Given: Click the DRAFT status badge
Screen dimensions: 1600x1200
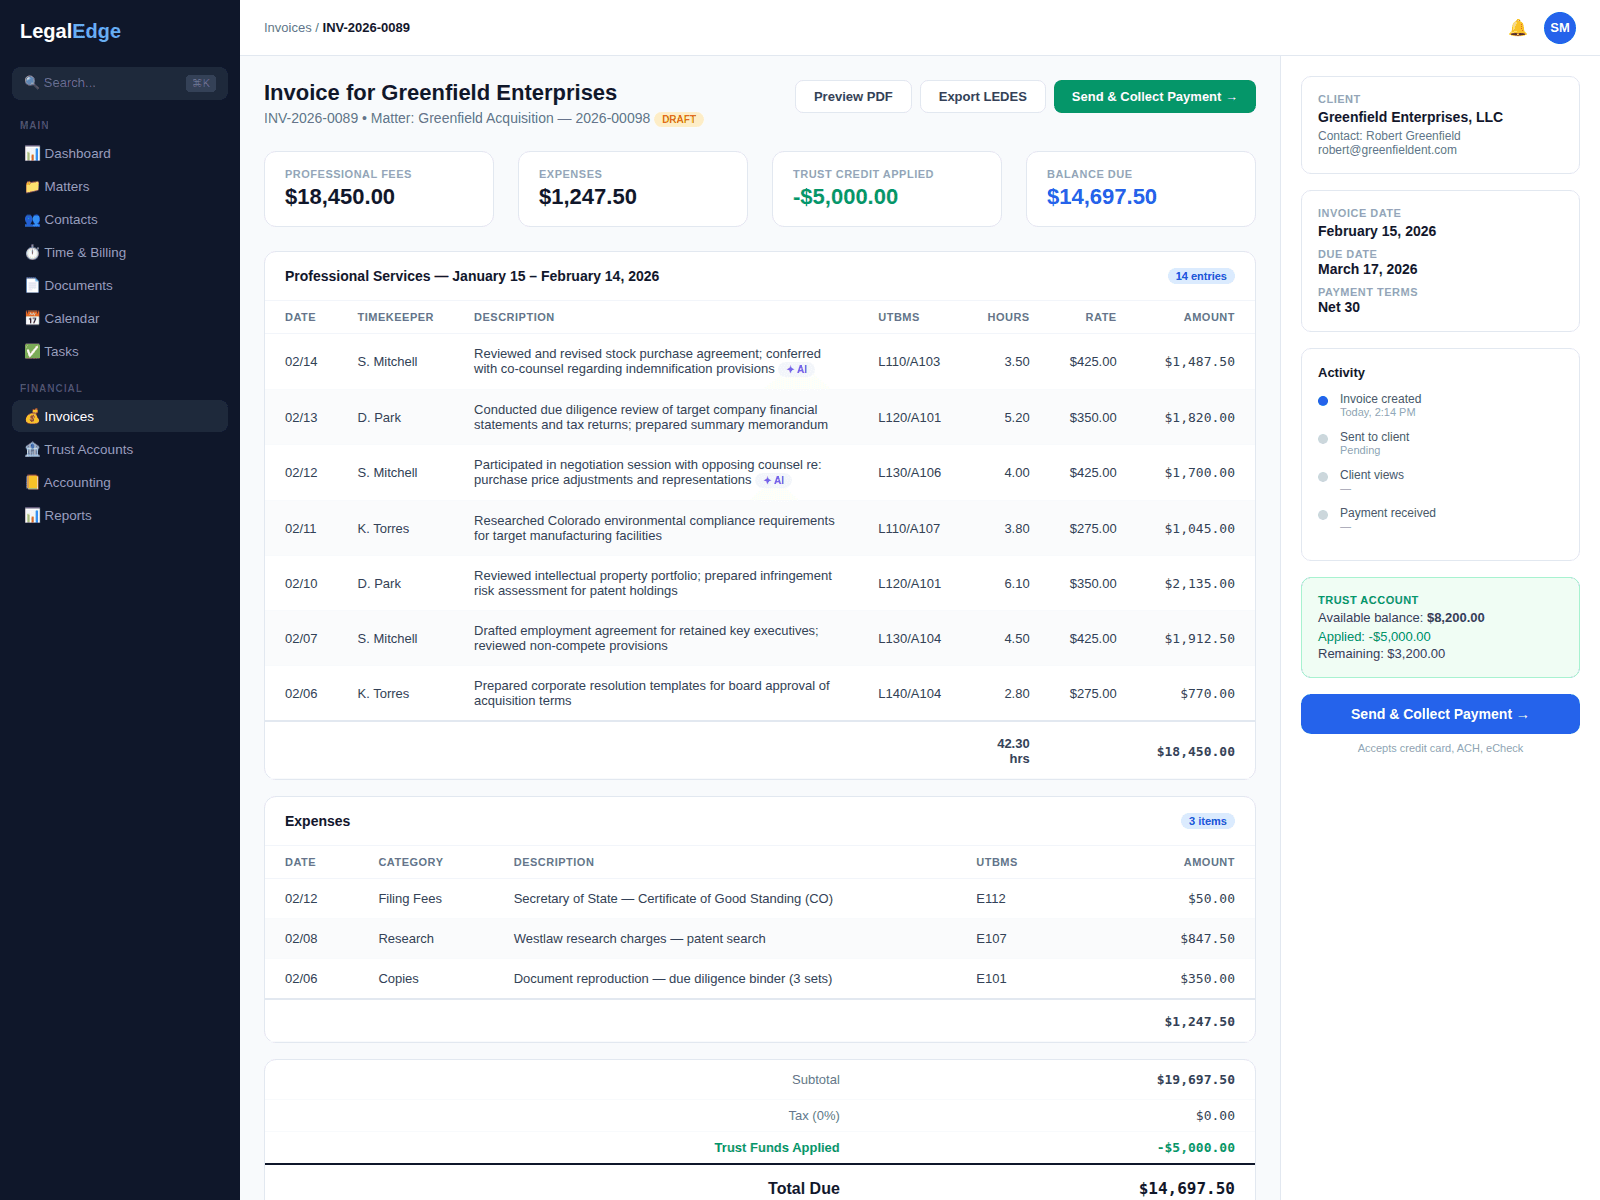Looking at the screenshot, I should (679, 119).
